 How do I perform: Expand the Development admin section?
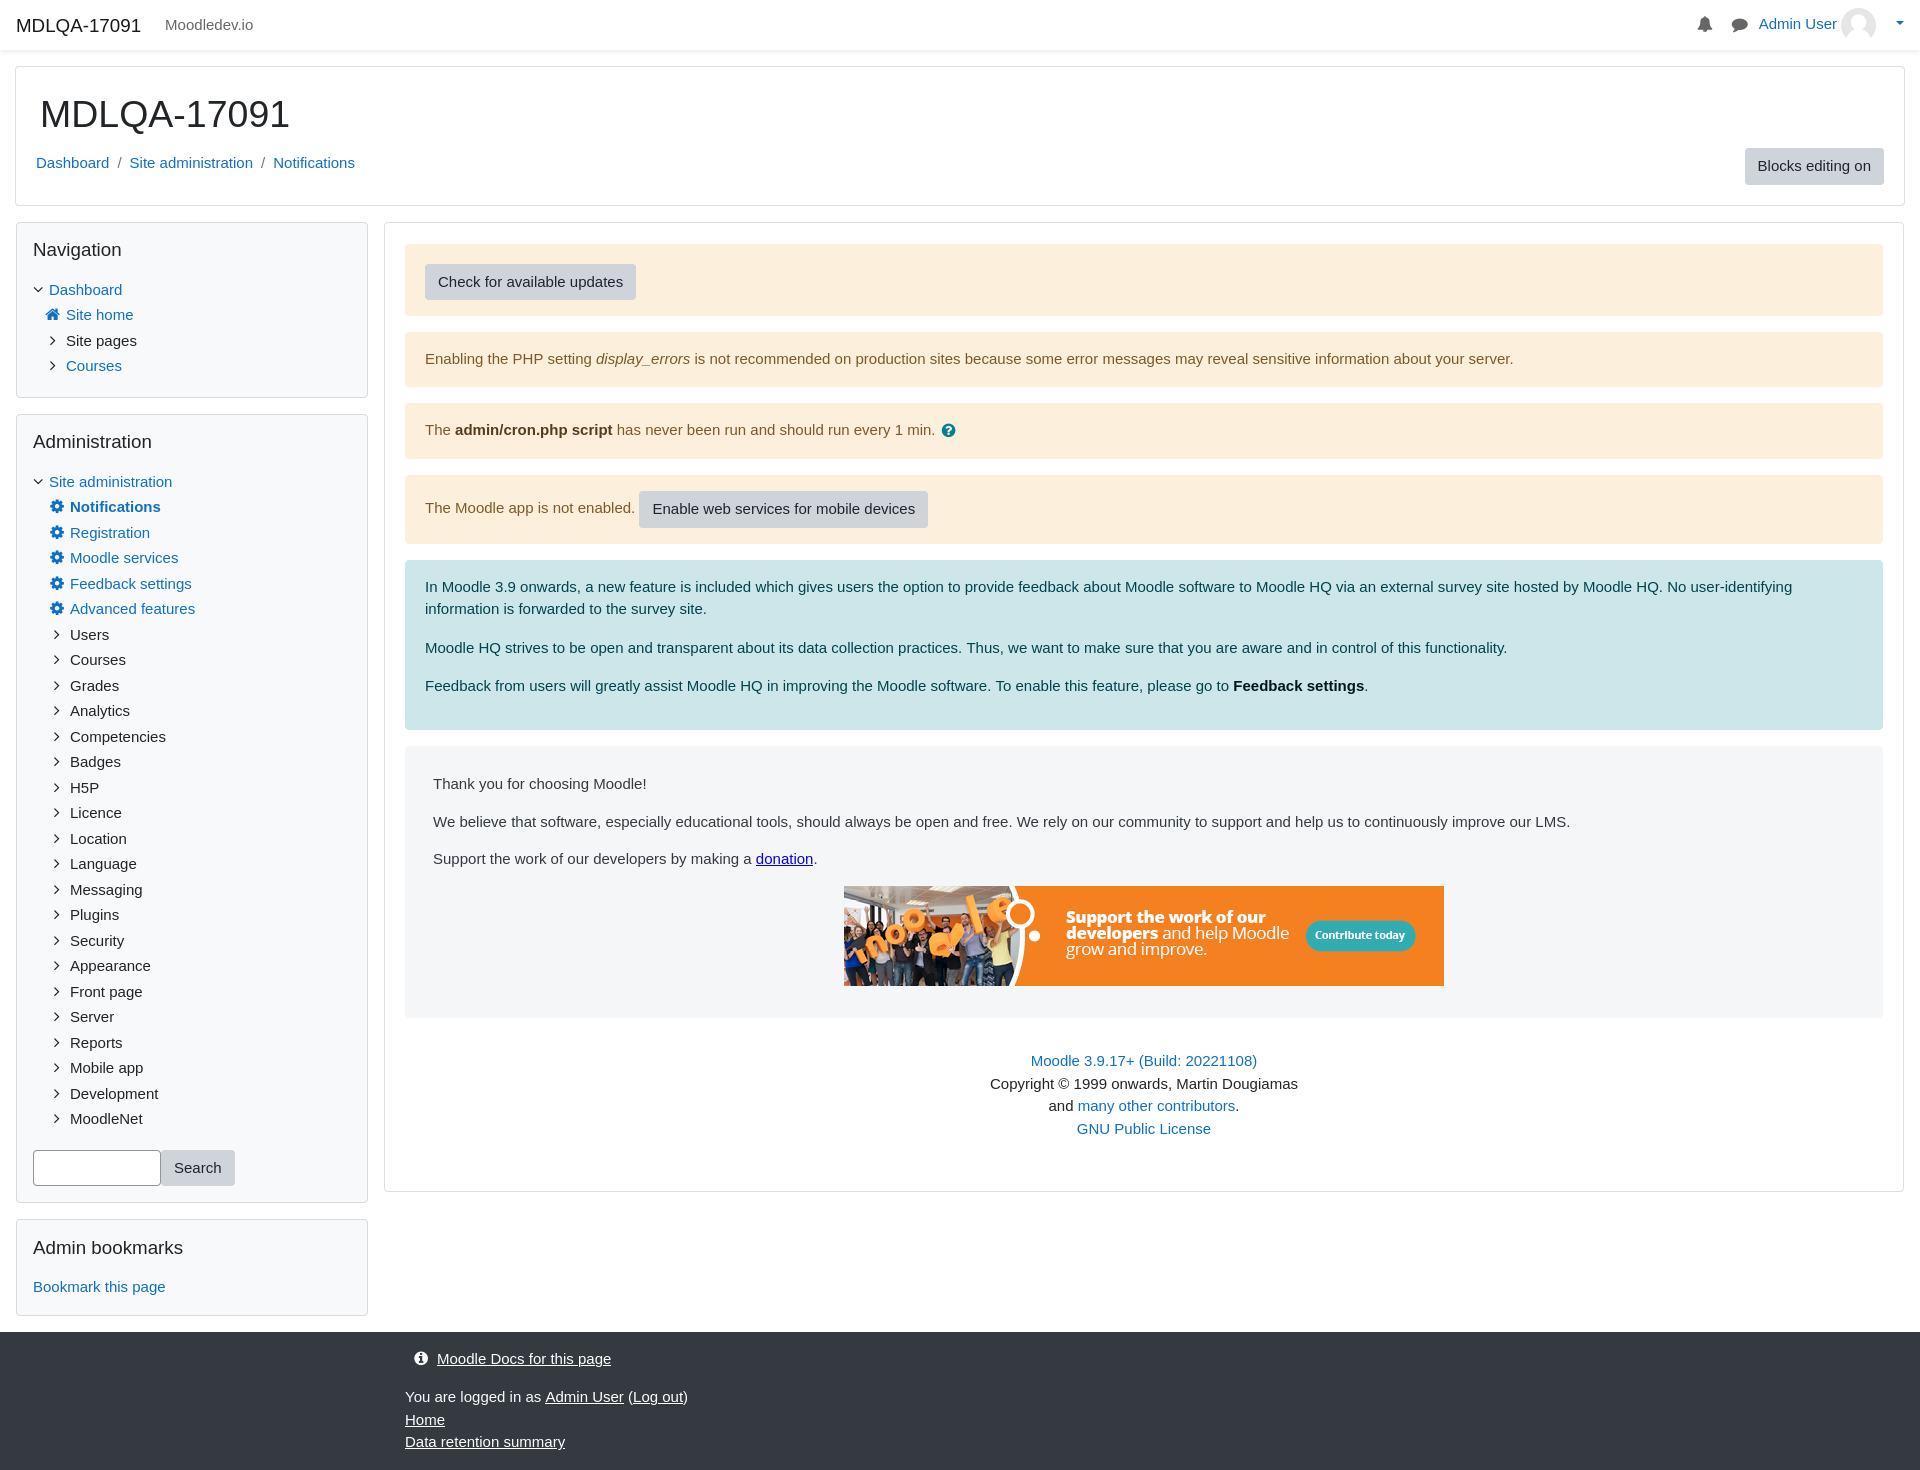[x=57, y=1094]
